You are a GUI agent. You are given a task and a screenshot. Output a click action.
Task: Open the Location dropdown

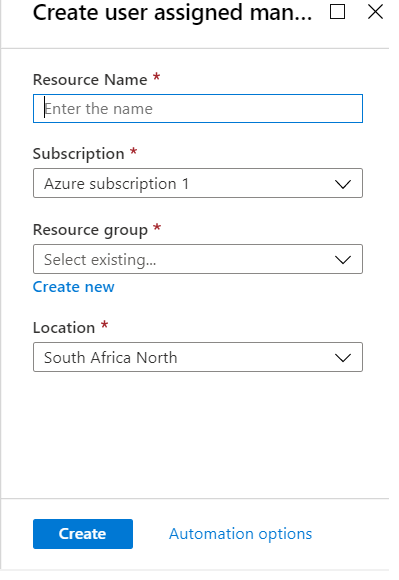point(198,357)
